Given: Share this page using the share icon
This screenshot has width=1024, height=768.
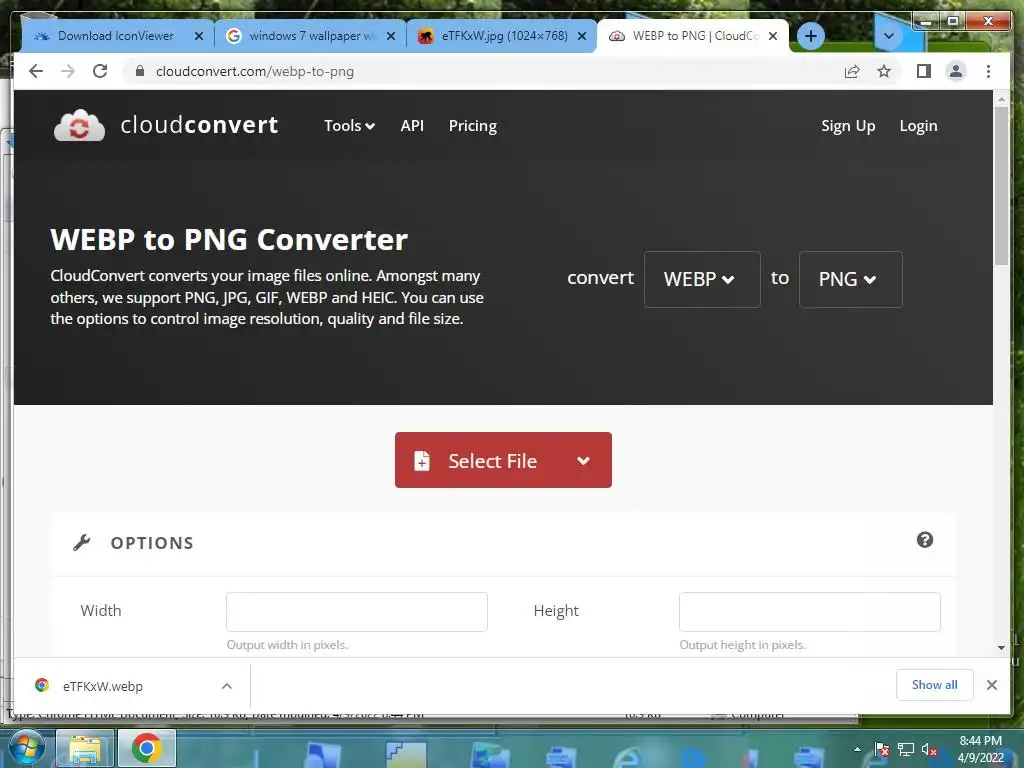Looking at the screenshot, I should [x=852, y=71].
